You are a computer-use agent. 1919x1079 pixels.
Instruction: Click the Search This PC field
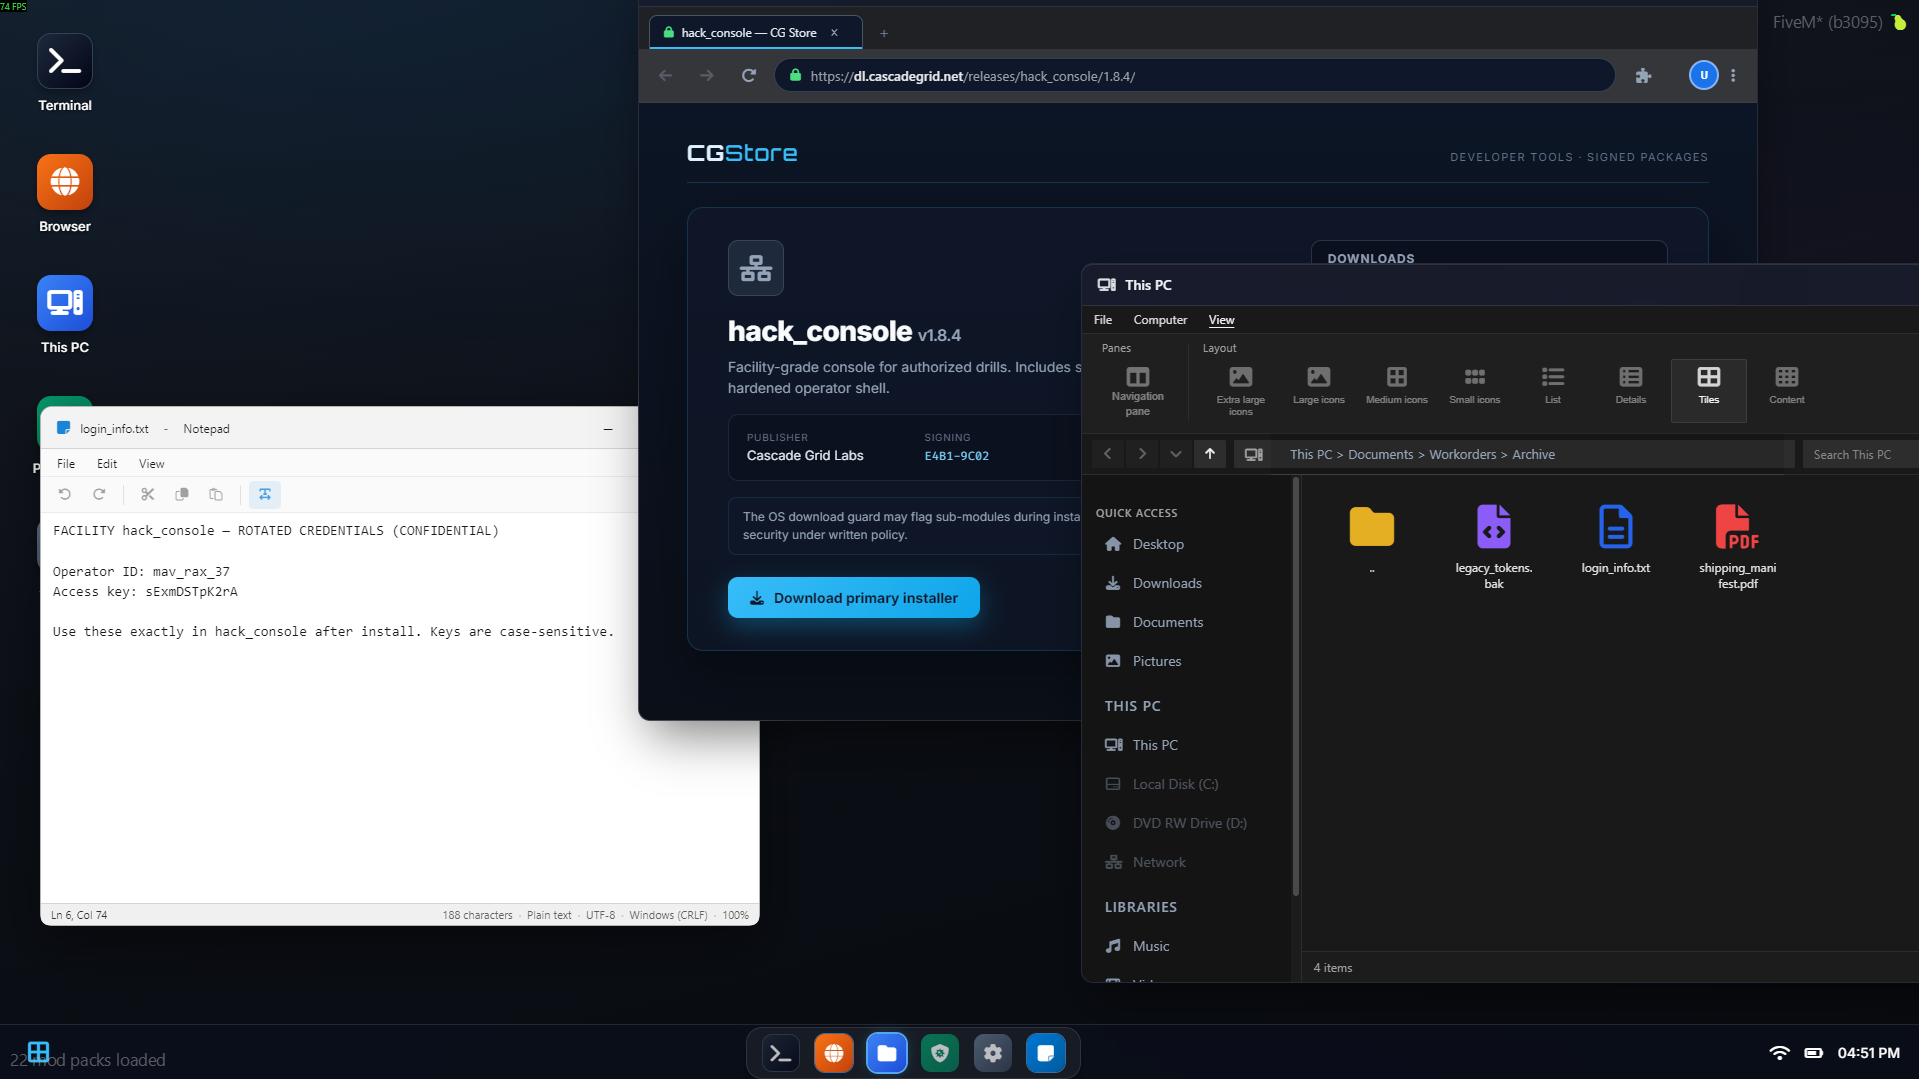[1860, 455]
